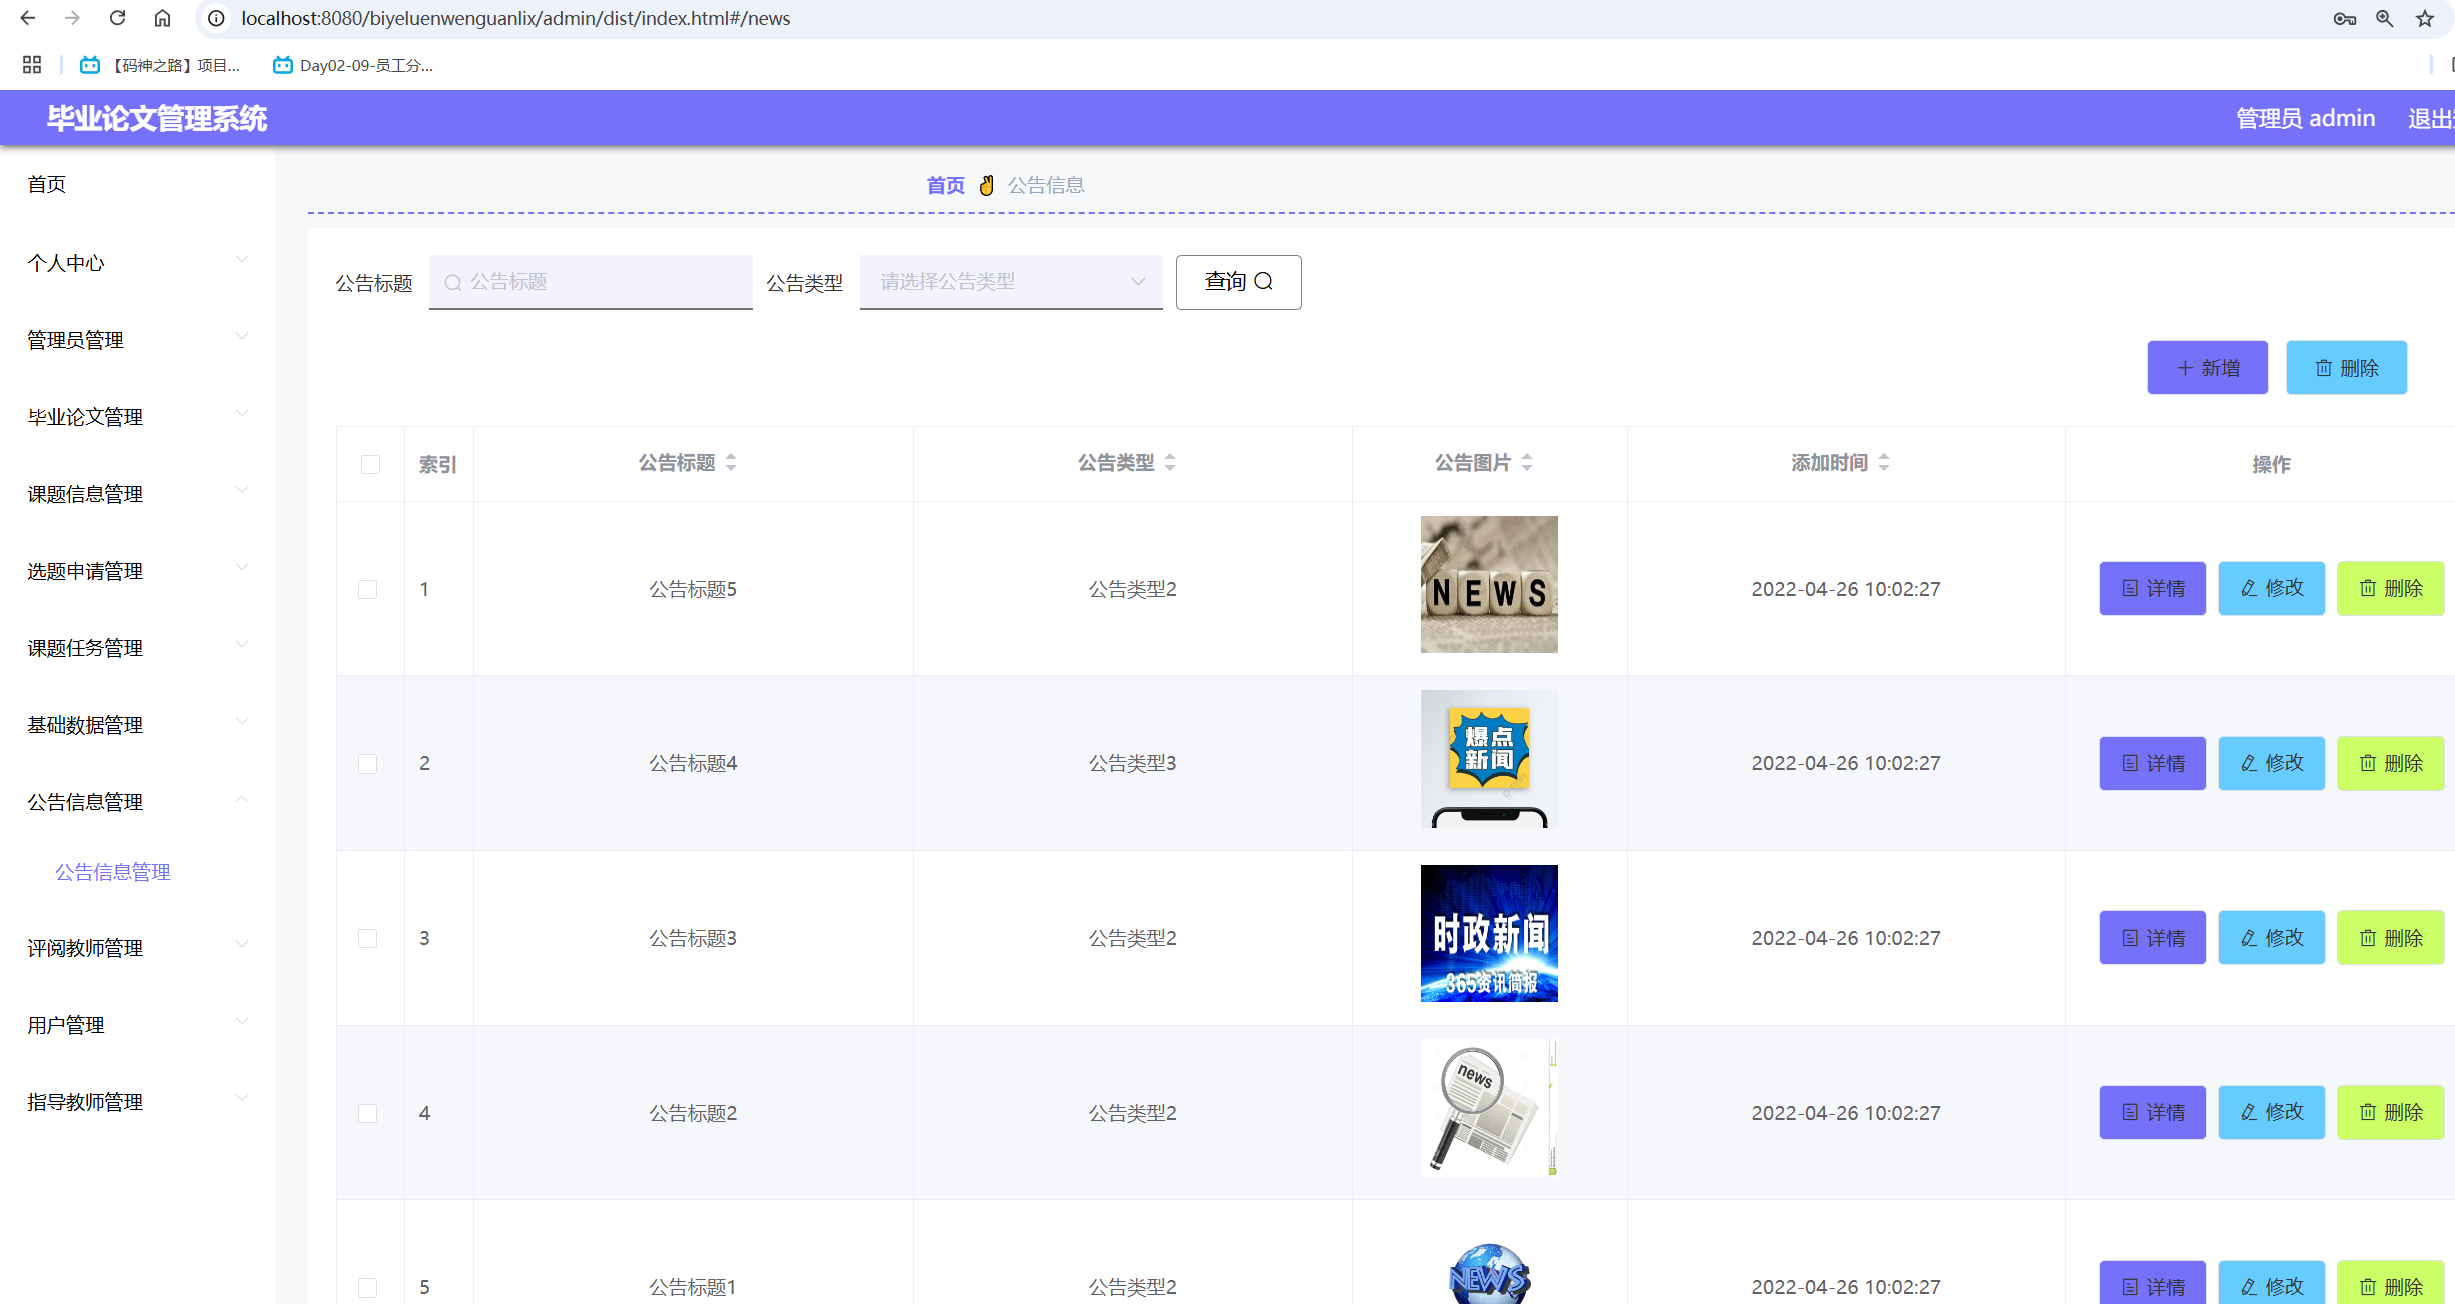
Task: Open the 公告类型 dropdown selector
Action: (1011, 282)
